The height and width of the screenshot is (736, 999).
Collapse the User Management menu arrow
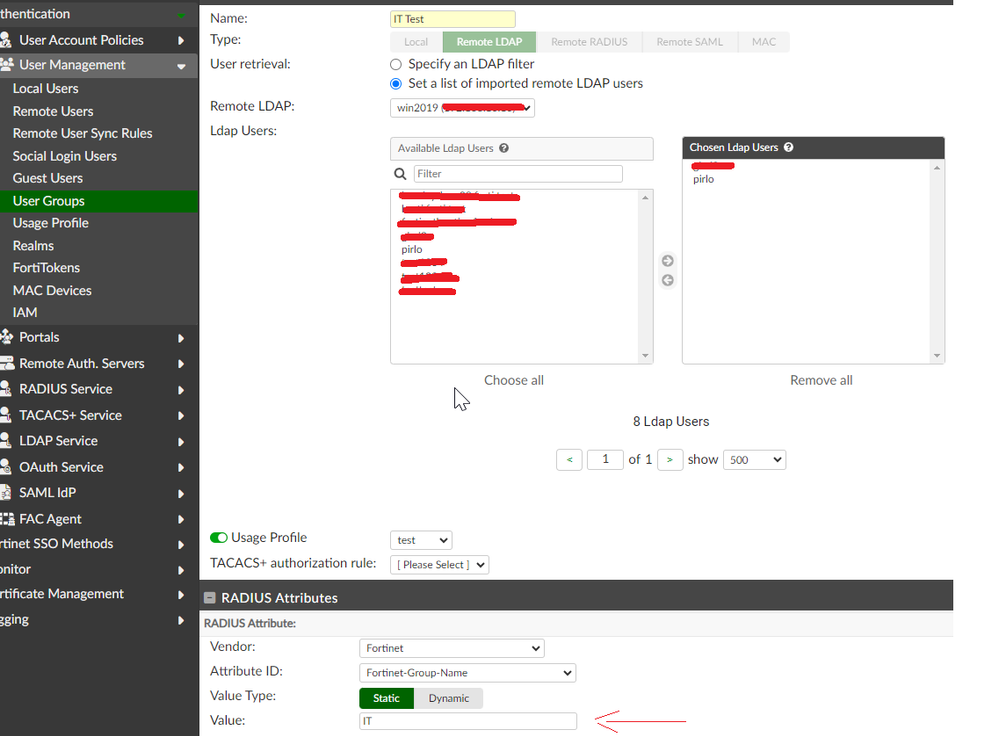(181, 66)
